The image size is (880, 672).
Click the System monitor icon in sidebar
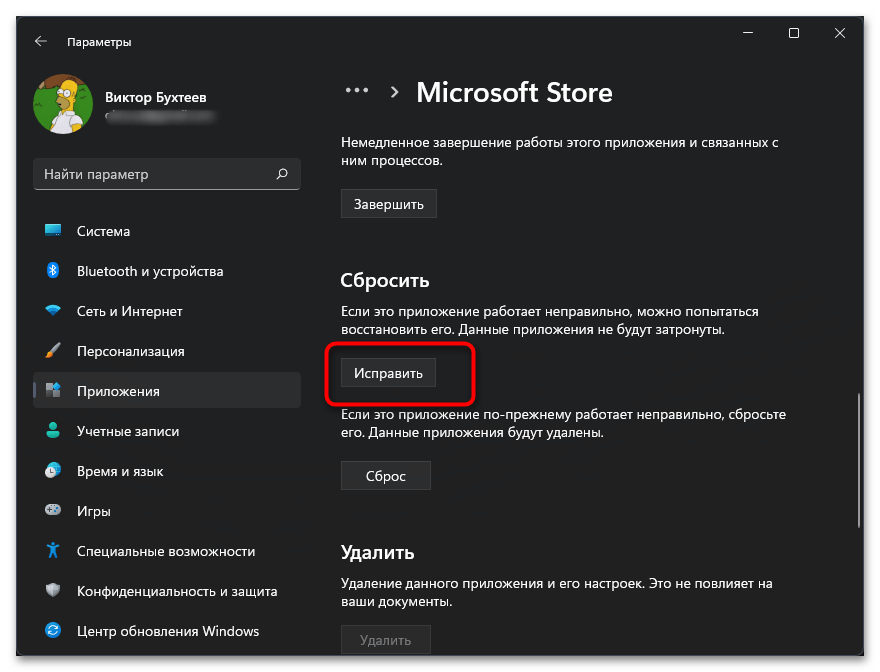click(x=54, y=231)
